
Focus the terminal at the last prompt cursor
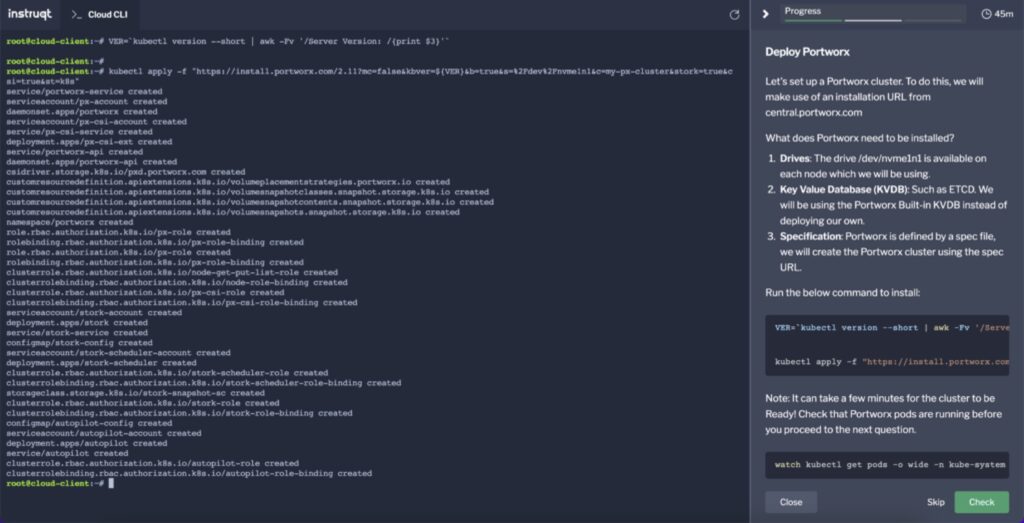pyautogui.click(x=112, y=483)
